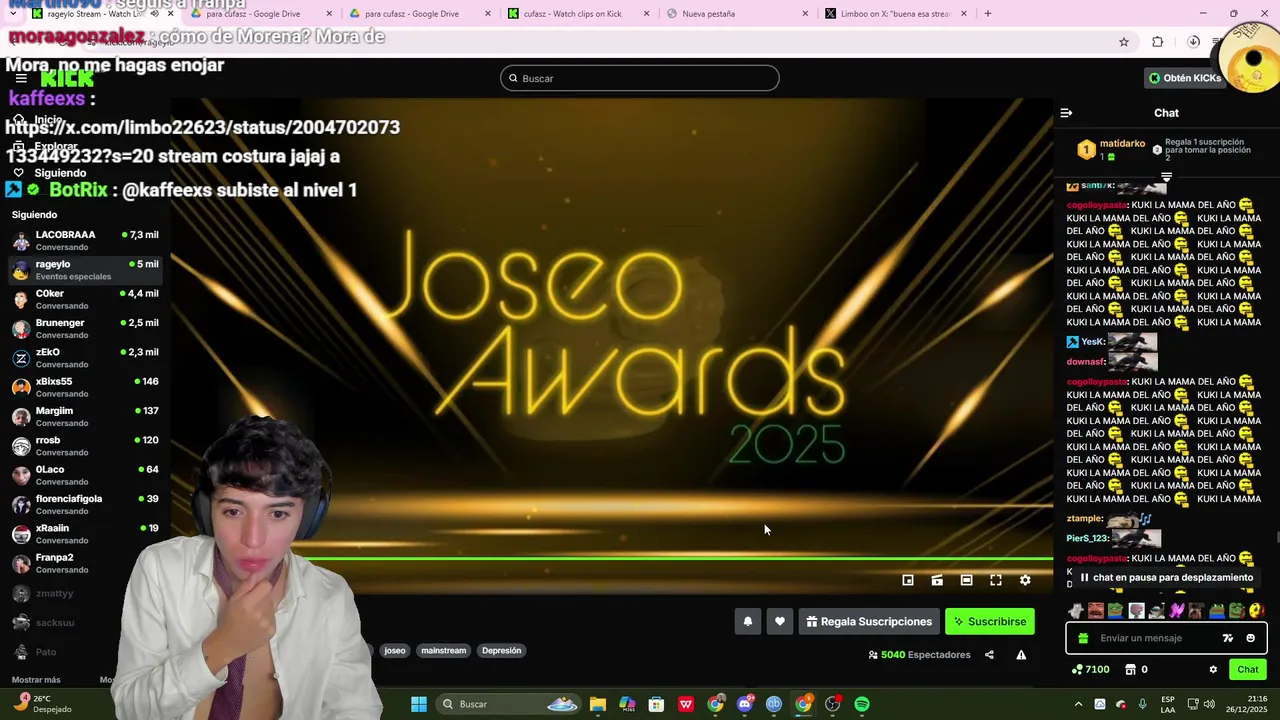Open video player settings gear
1280x720 pixels.
point(1025,580)
